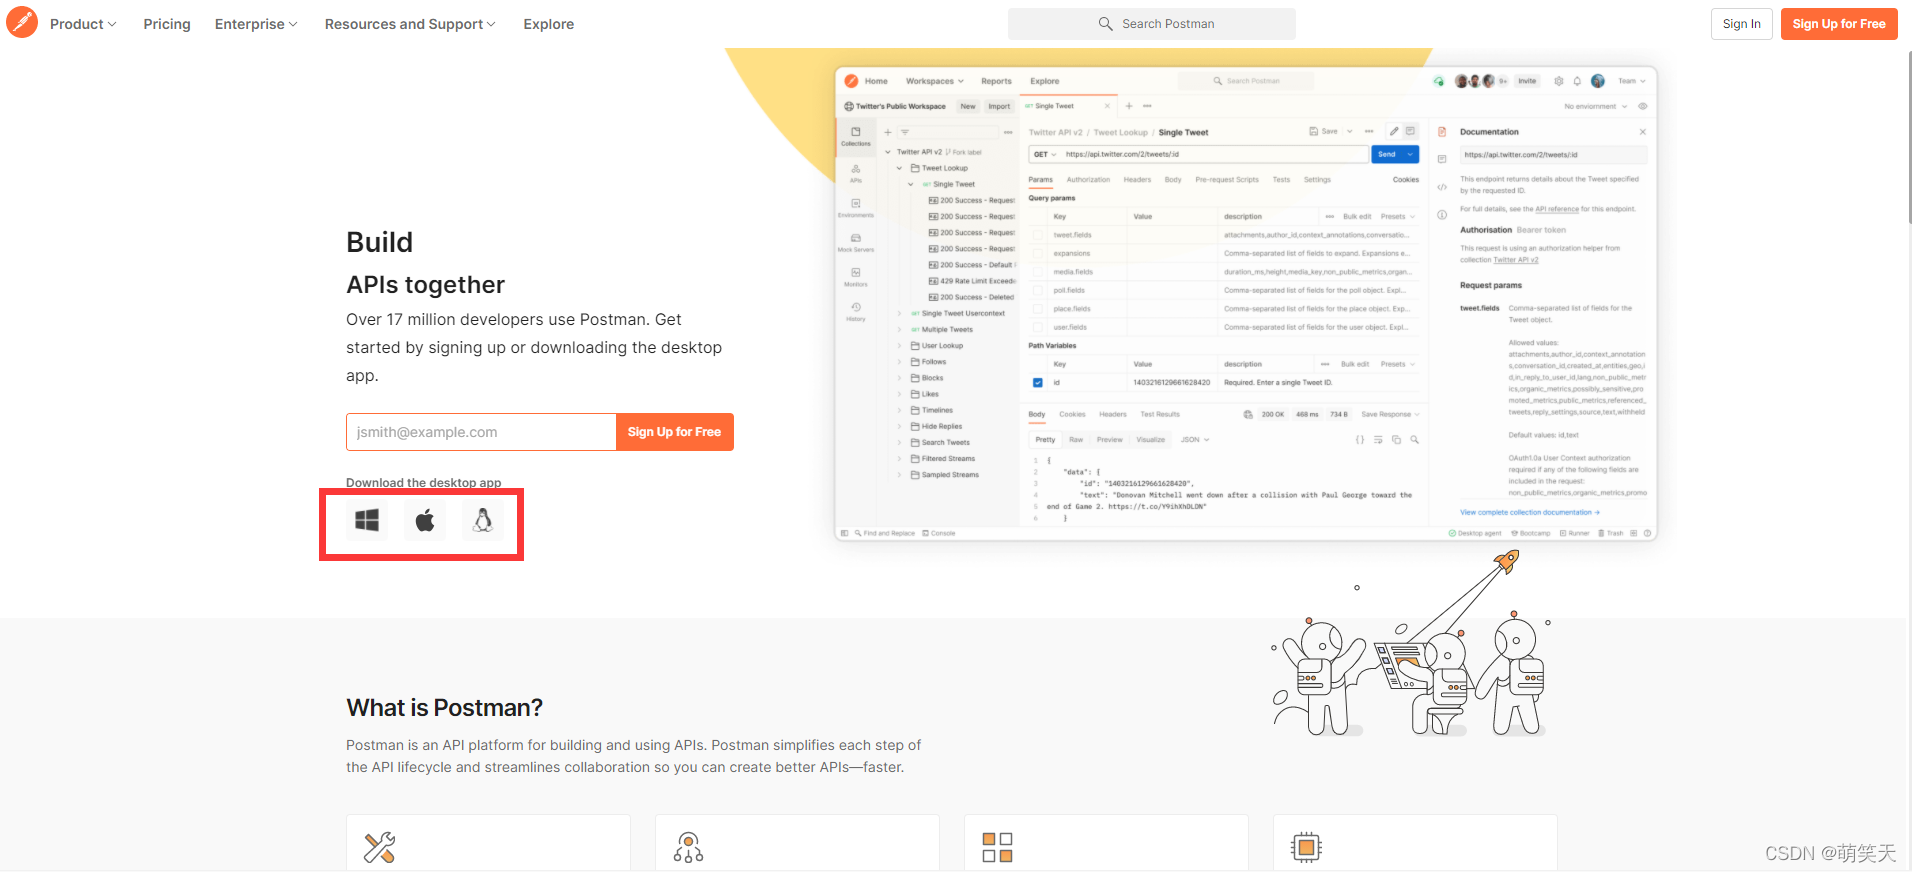This screenshot has width=1912, height=872.
Task: Go to the Pricing page
Action: point(167,24)
